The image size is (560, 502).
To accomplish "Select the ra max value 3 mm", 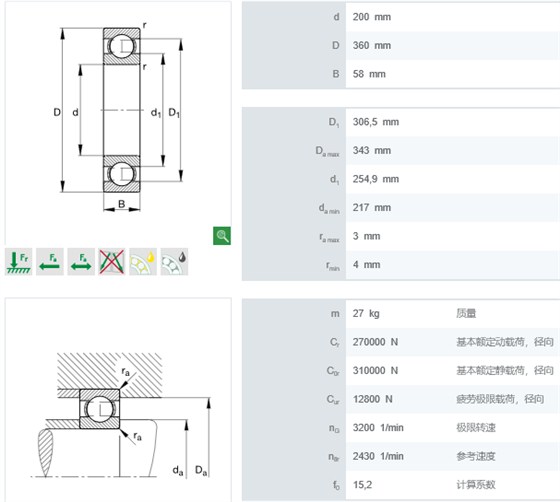I will point(366,236).
